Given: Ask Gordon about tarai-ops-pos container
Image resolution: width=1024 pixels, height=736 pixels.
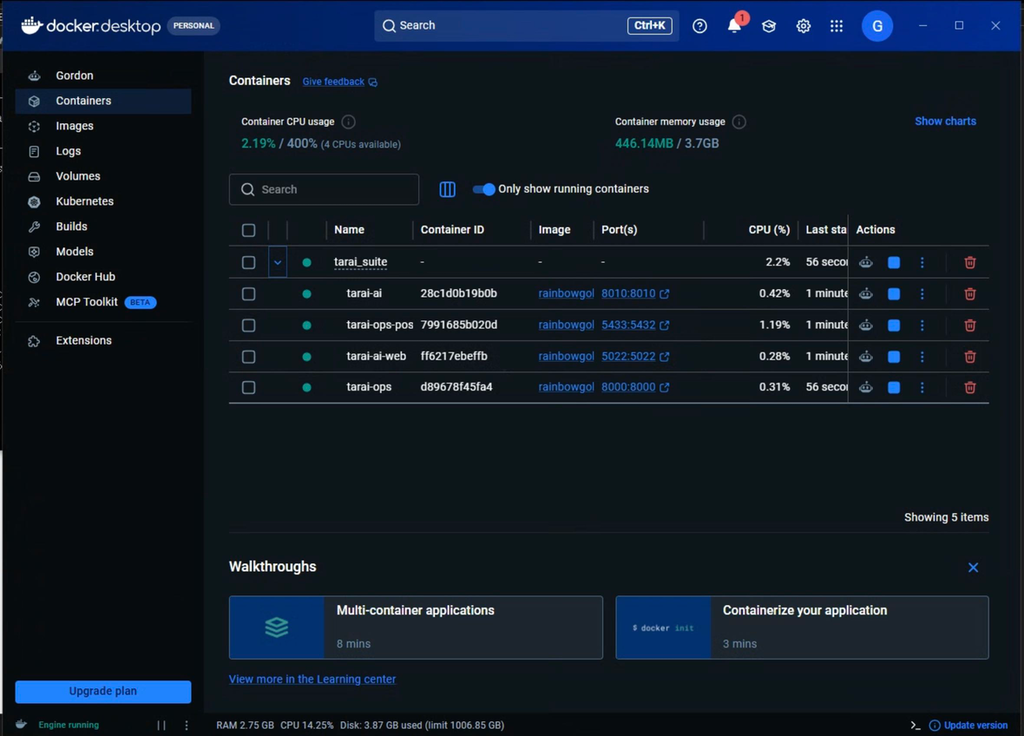Looking at the screenshot, I should tap(866, 325).
